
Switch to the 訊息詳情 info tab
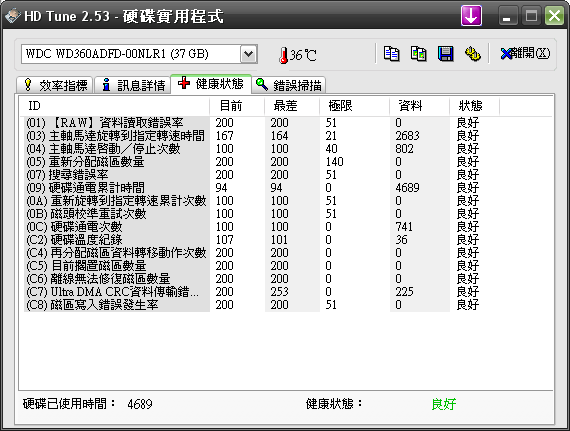point(133,85)
